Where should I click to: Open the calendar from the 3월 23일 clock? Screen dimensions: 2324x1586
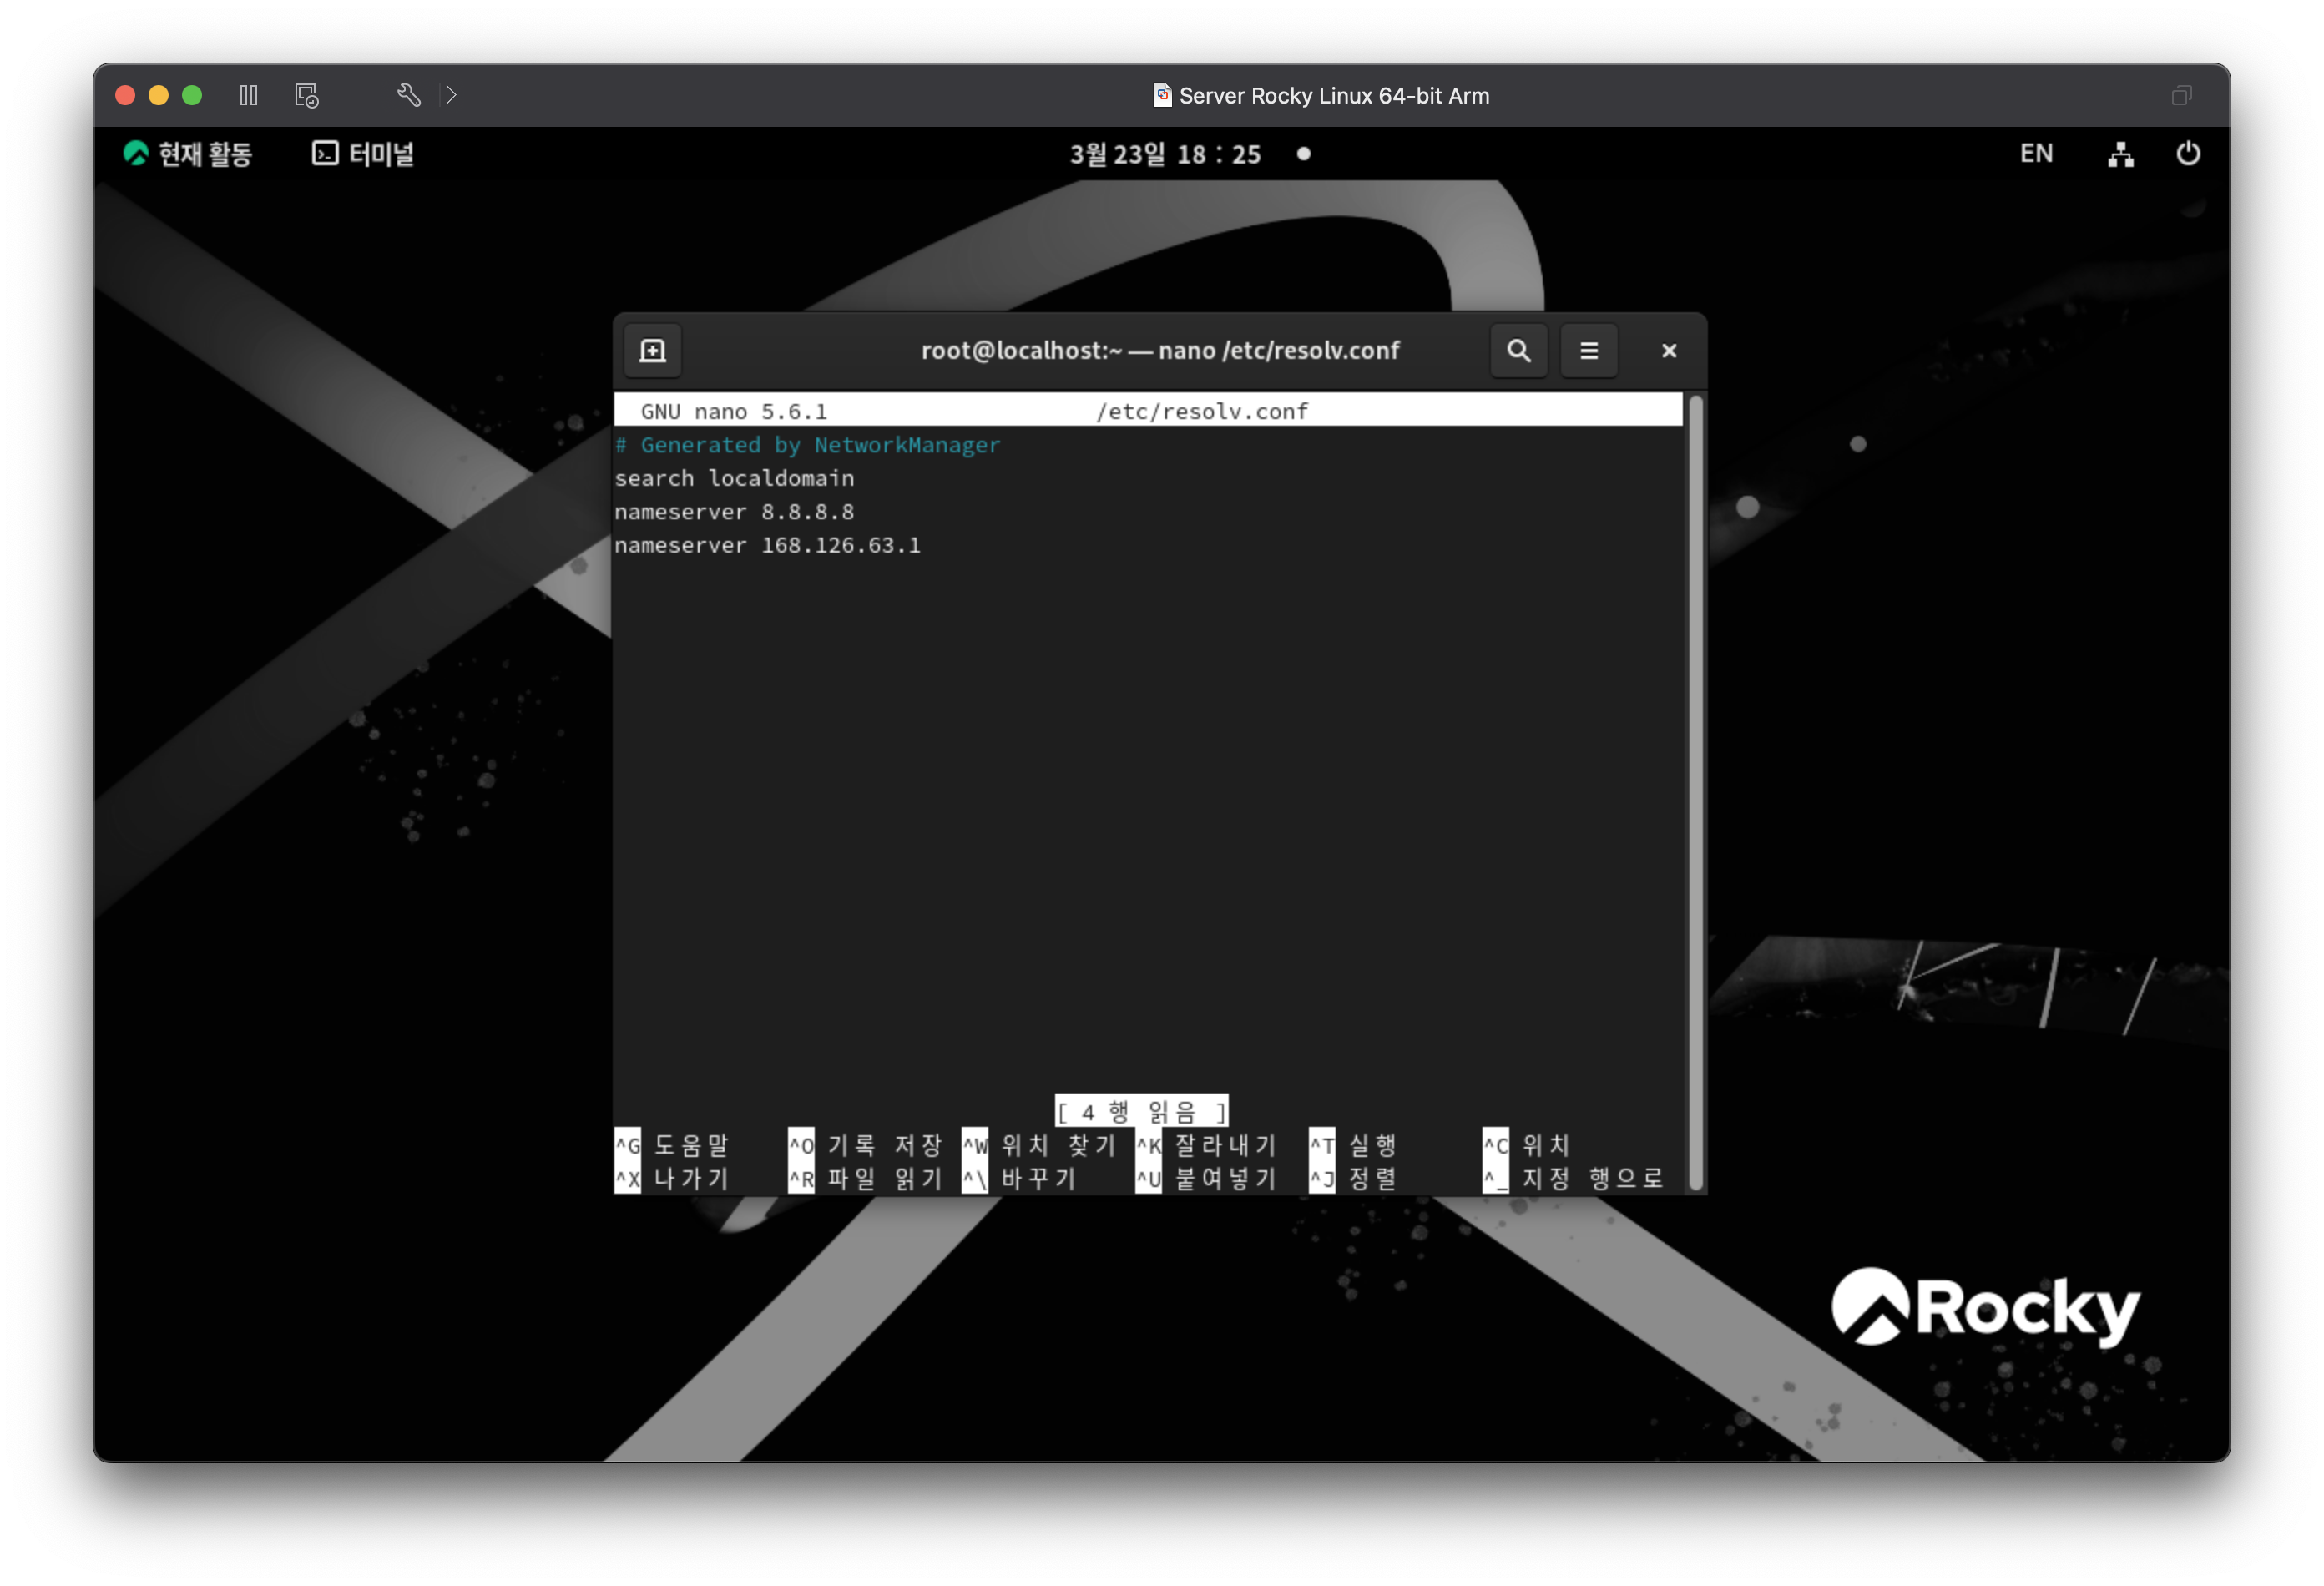tap(1165, 154)
